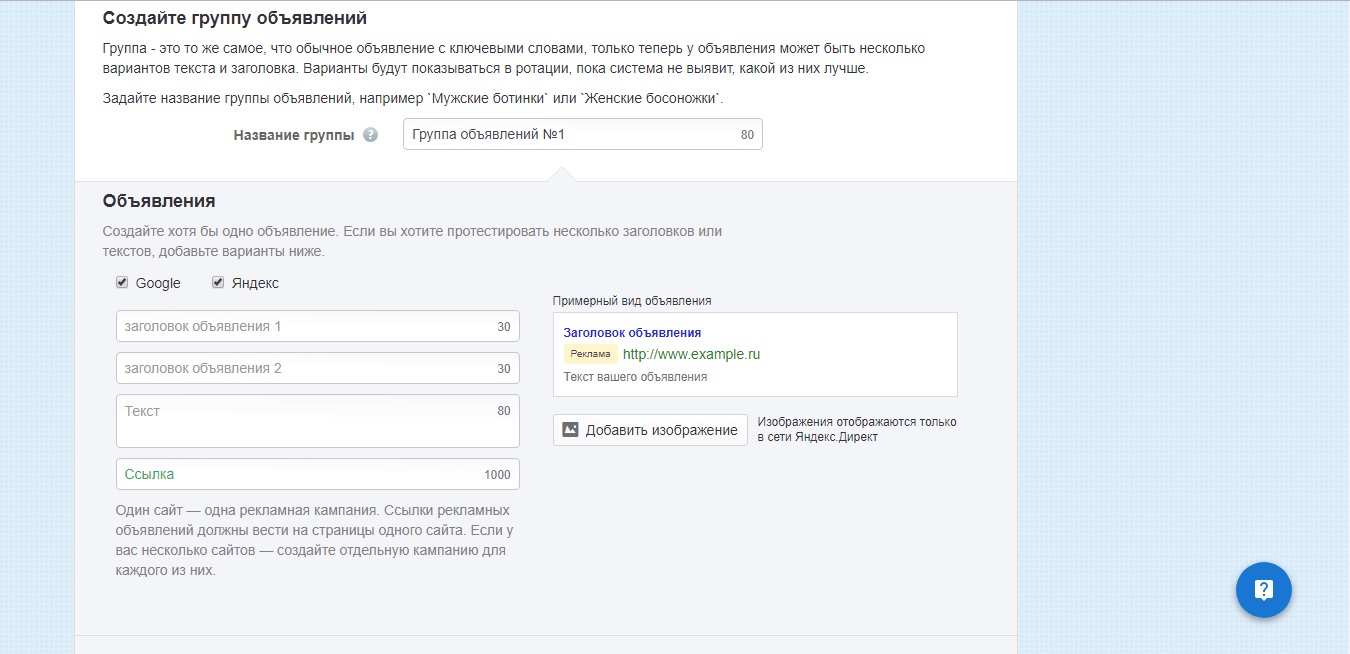The width and height of the screenshot is (1350, 654).
Task: Click into заголовок объявления 2 field
Action: [x=305, y=368]
